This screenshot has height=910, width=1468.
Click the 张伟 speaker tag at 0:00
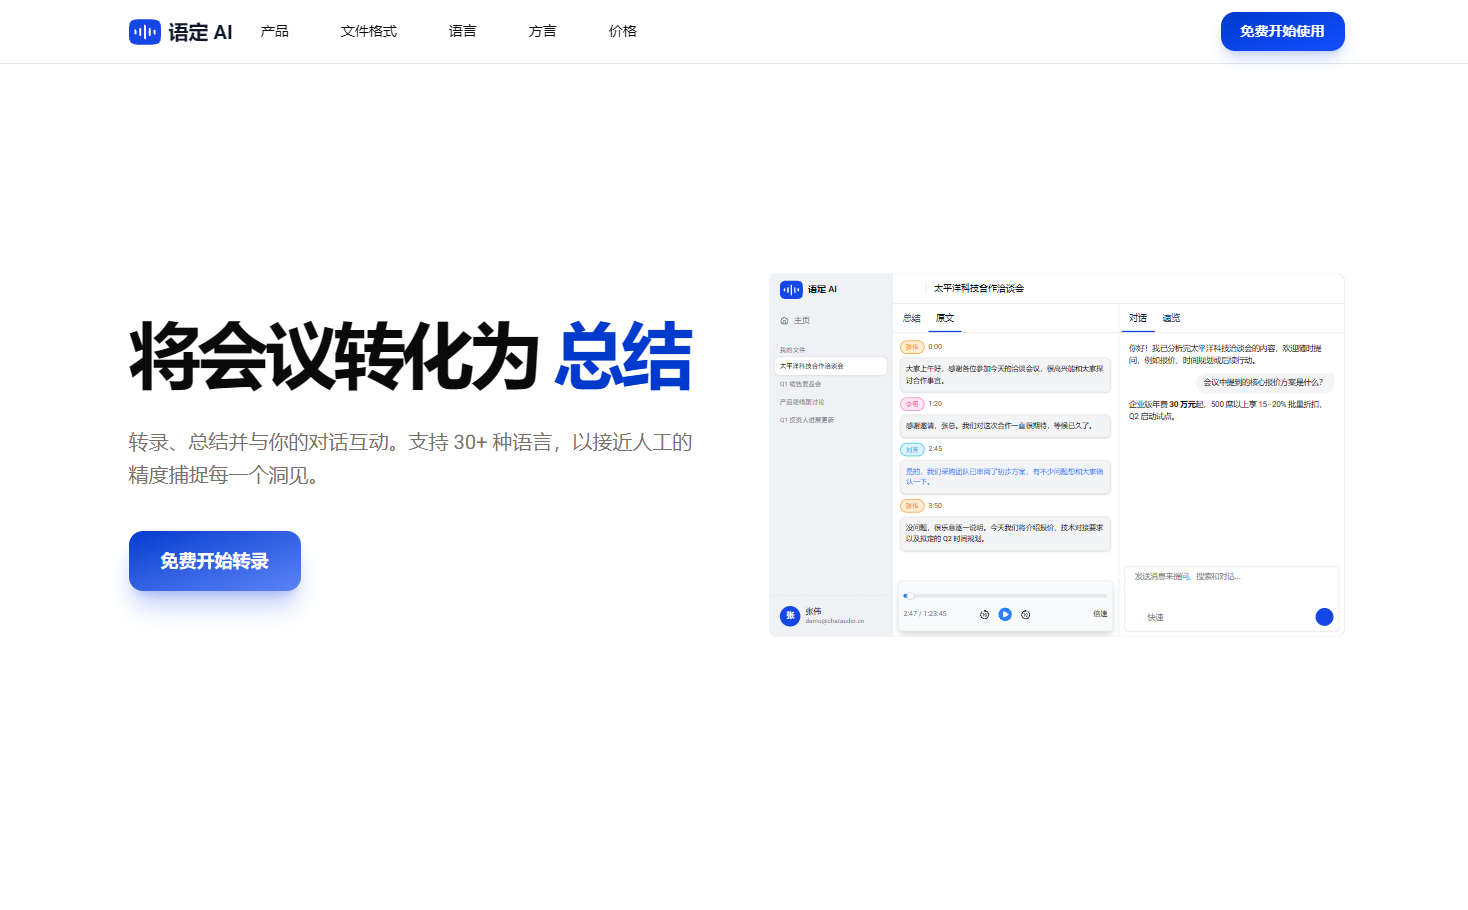click(912, 347)
